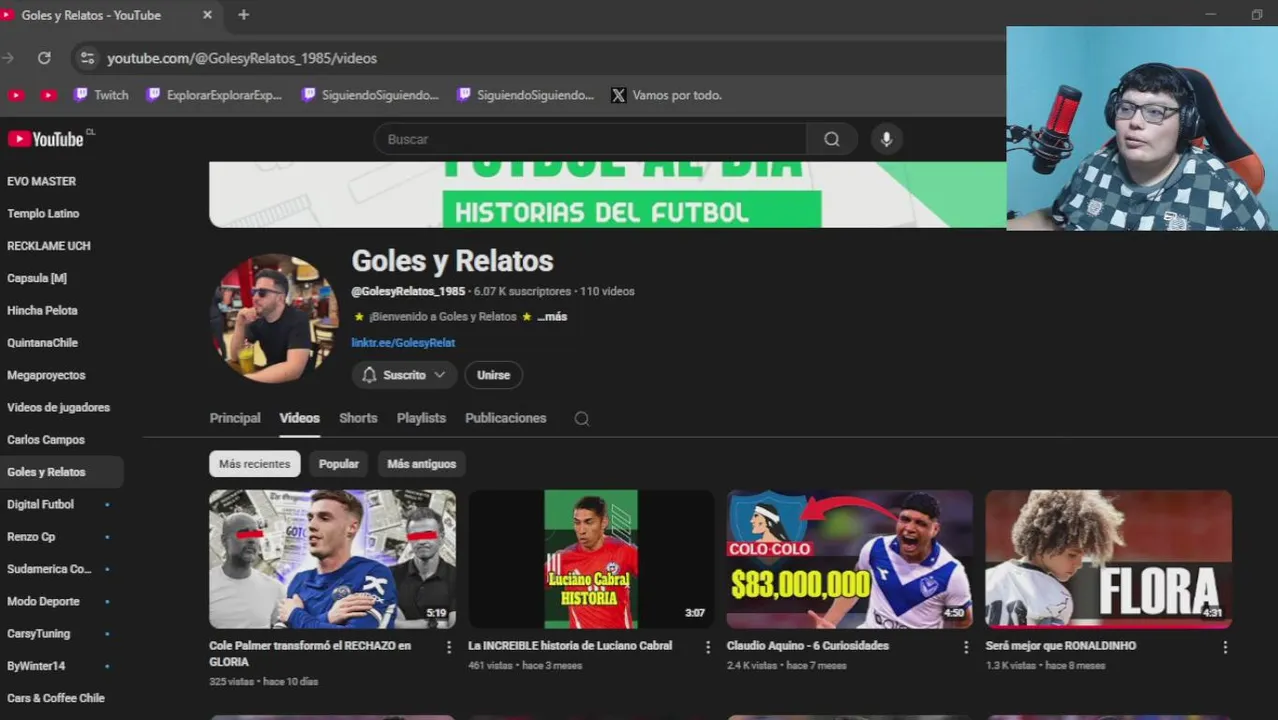1278x720 pixels.
Task: Expand channel description with ...más
Action: [x=552, y=316]
